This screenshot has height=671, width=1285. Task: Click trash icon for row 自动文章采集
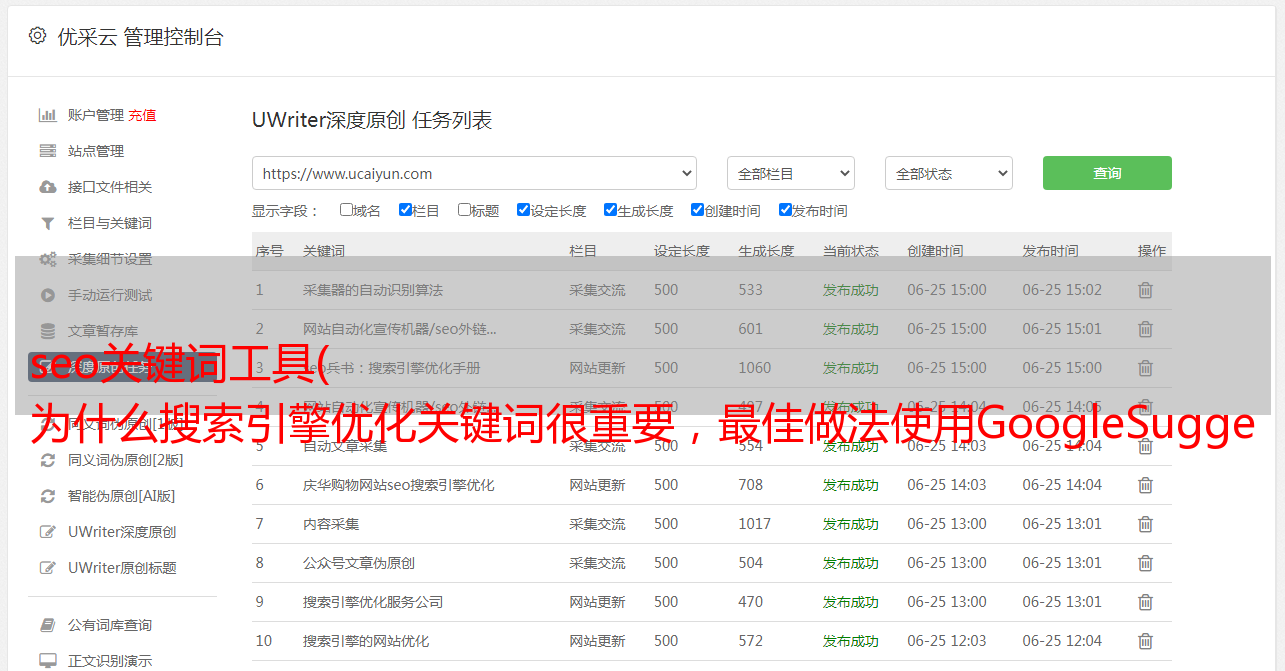1145,446
